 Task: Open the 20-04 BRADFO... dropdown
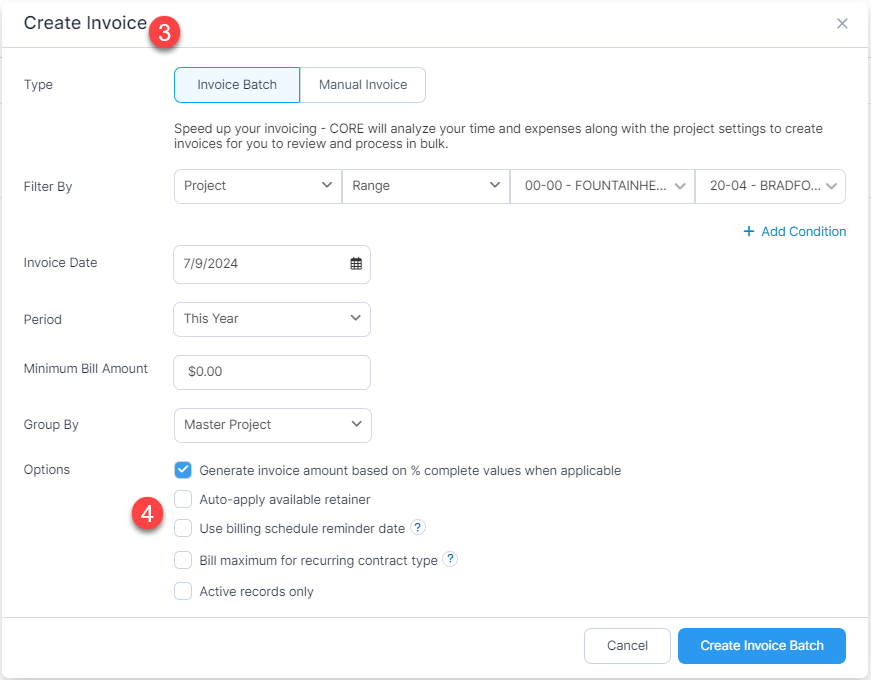770,186
